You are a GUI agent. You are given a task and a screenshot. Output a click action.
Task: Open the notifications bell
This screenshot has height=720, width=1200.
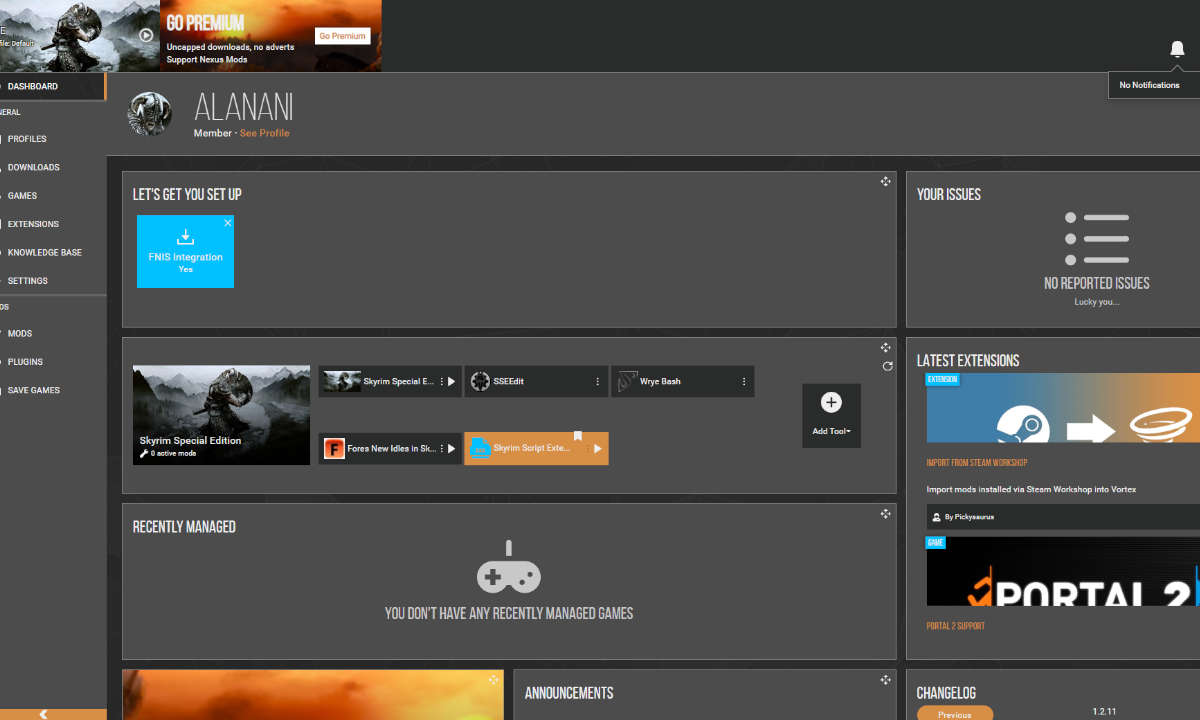click(x=1177, y=49)
